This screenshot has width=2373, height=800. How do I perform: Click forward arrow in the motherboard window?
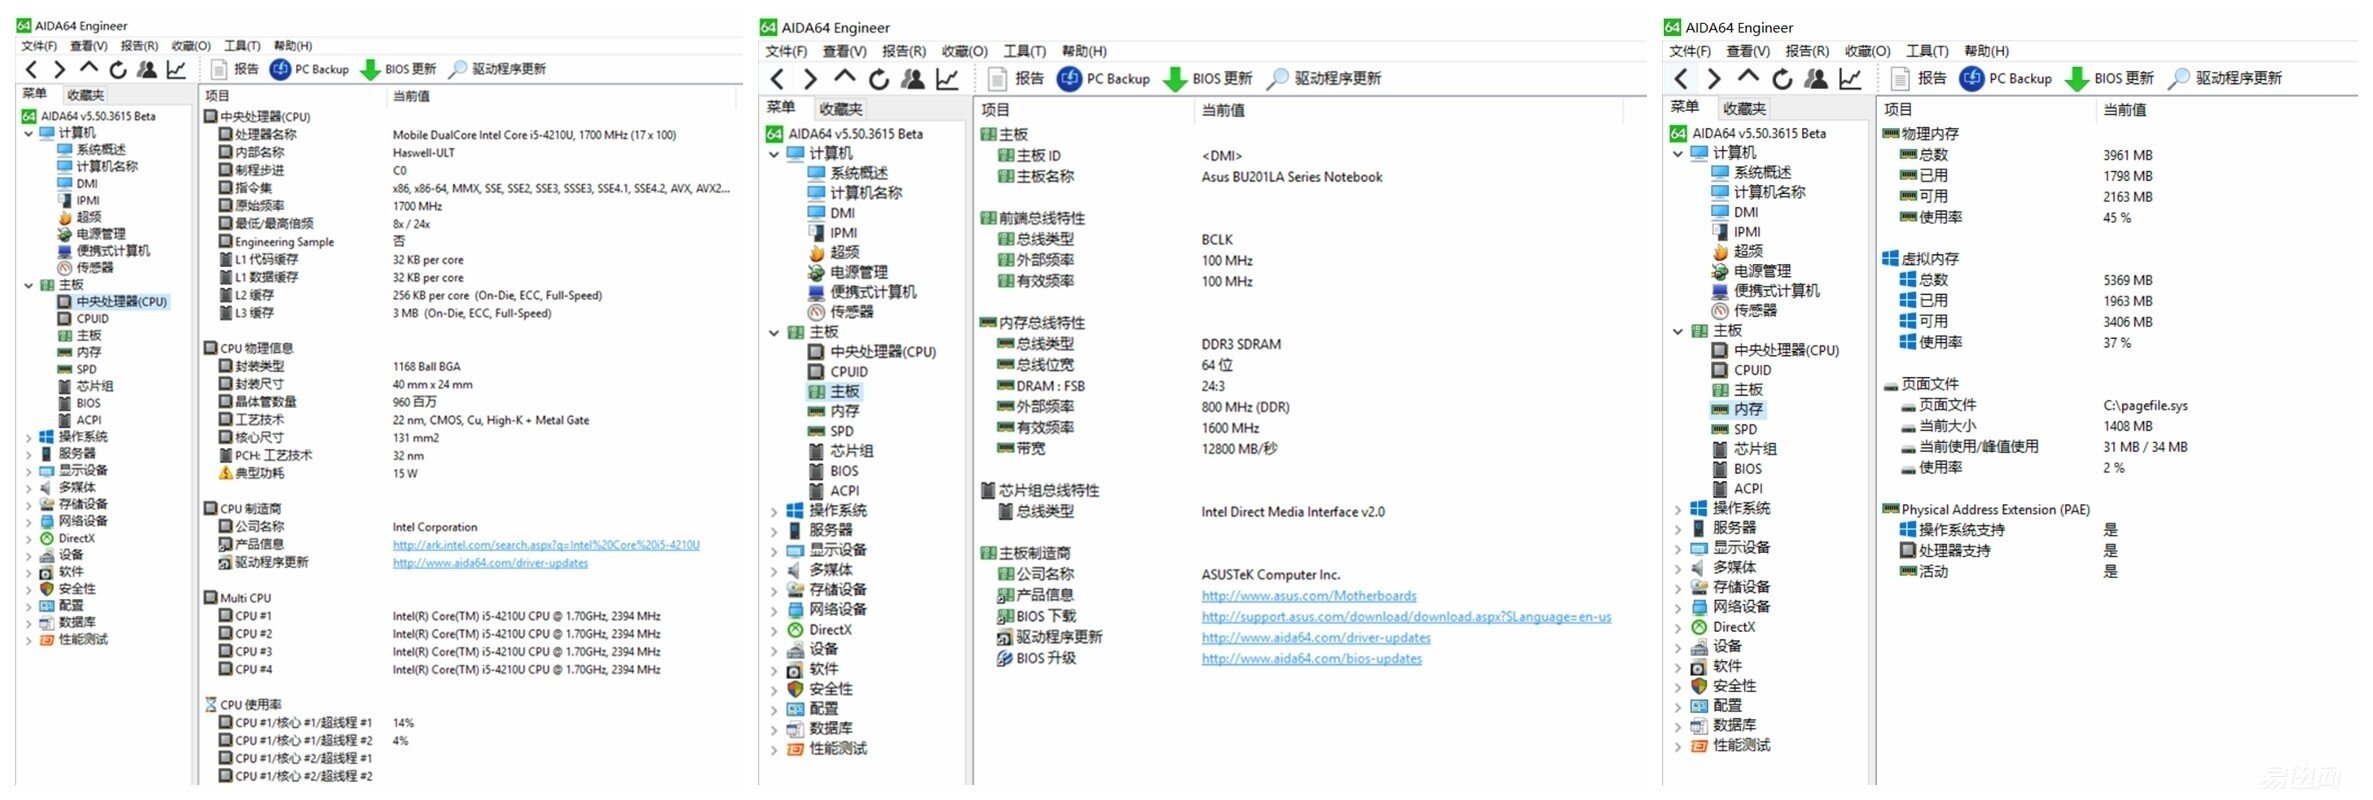coord(810,79)
